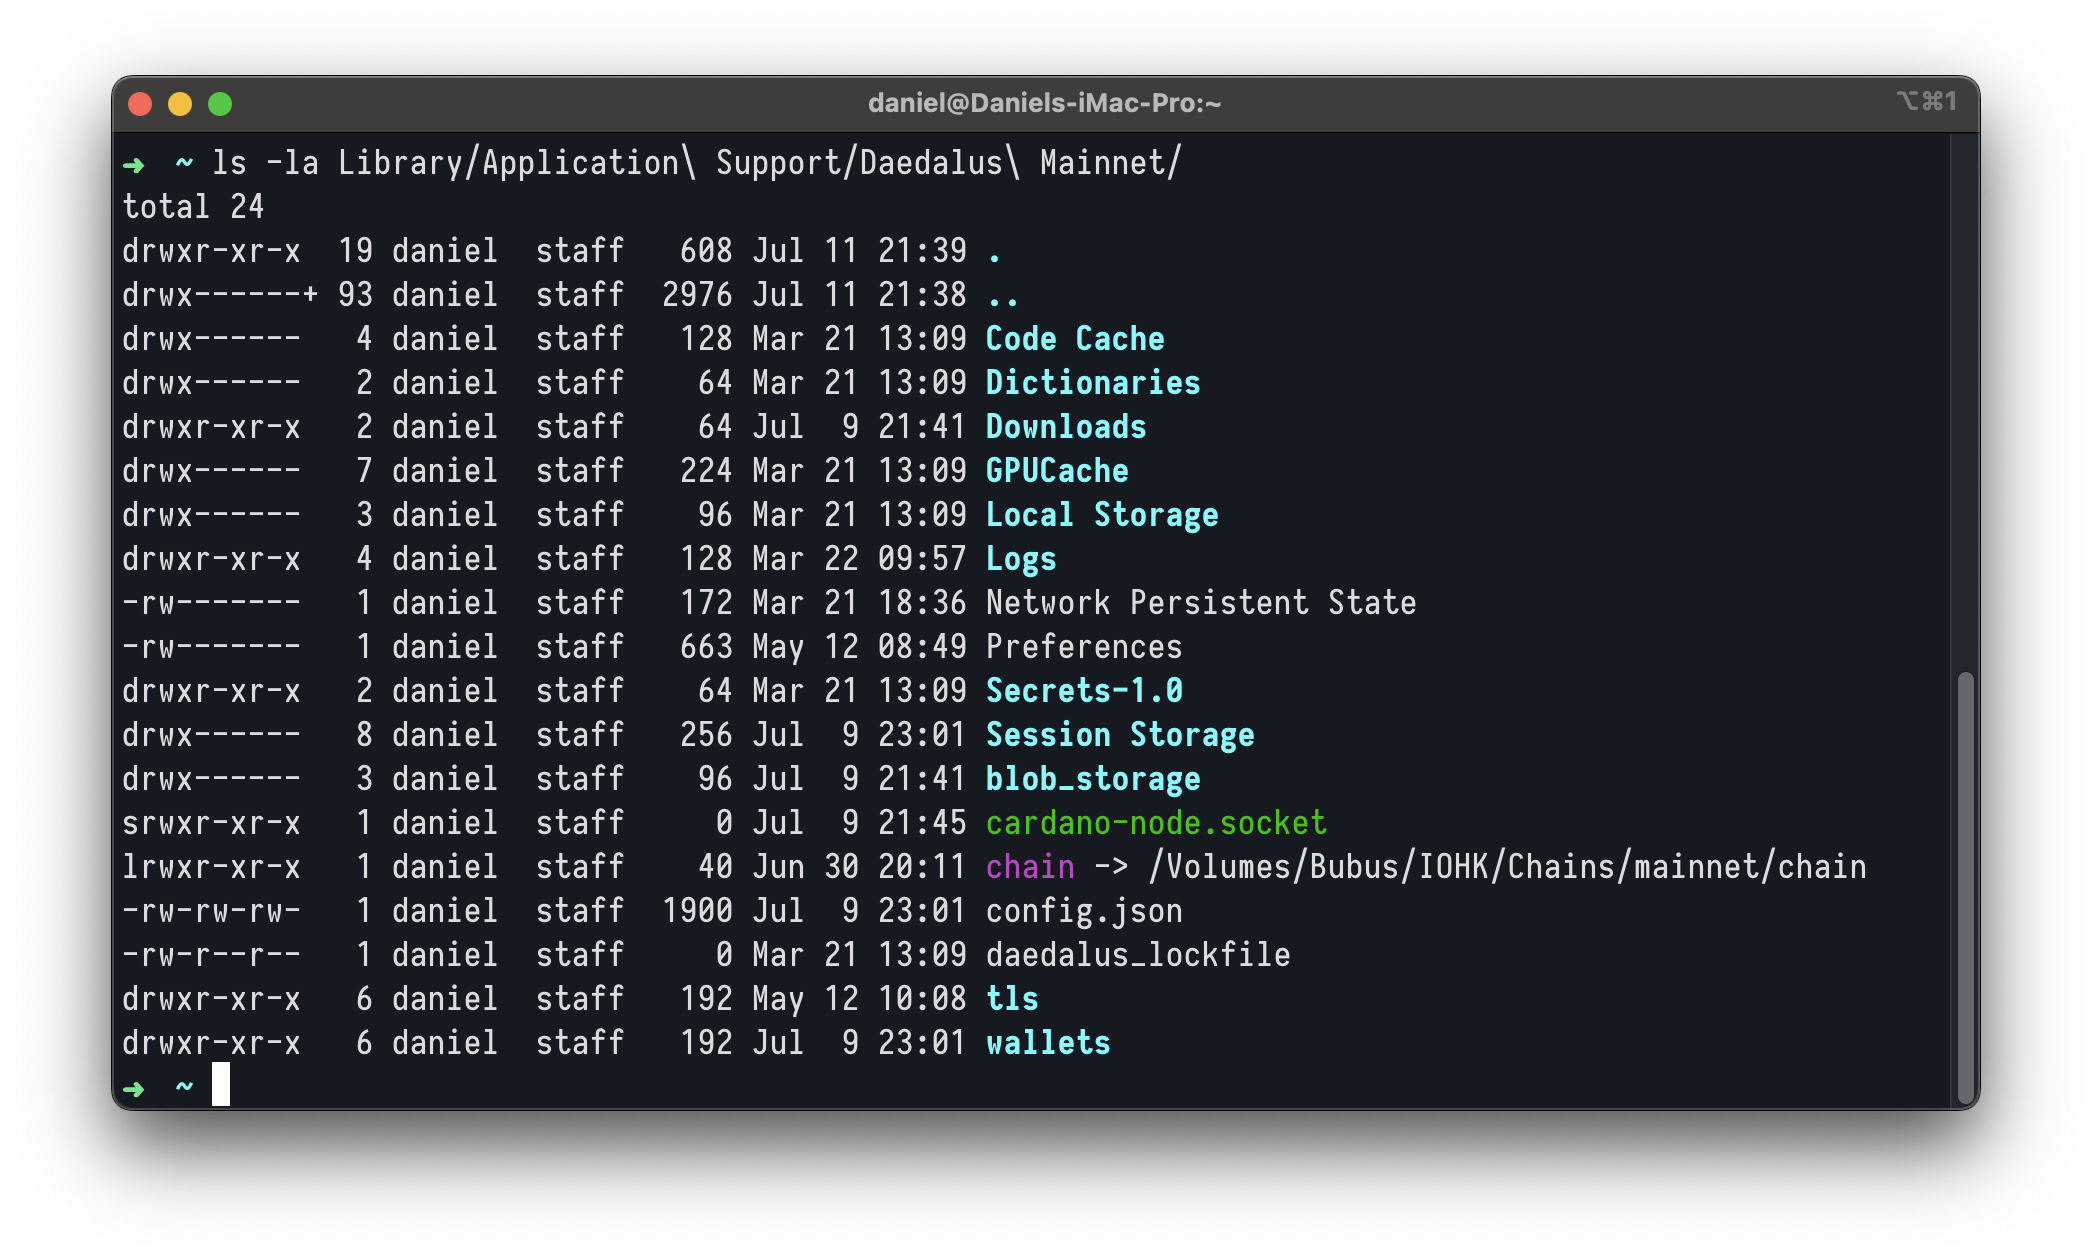Click the size value 2976
This screenshot has width=2092, height=1258.
(x=697, y=295)
